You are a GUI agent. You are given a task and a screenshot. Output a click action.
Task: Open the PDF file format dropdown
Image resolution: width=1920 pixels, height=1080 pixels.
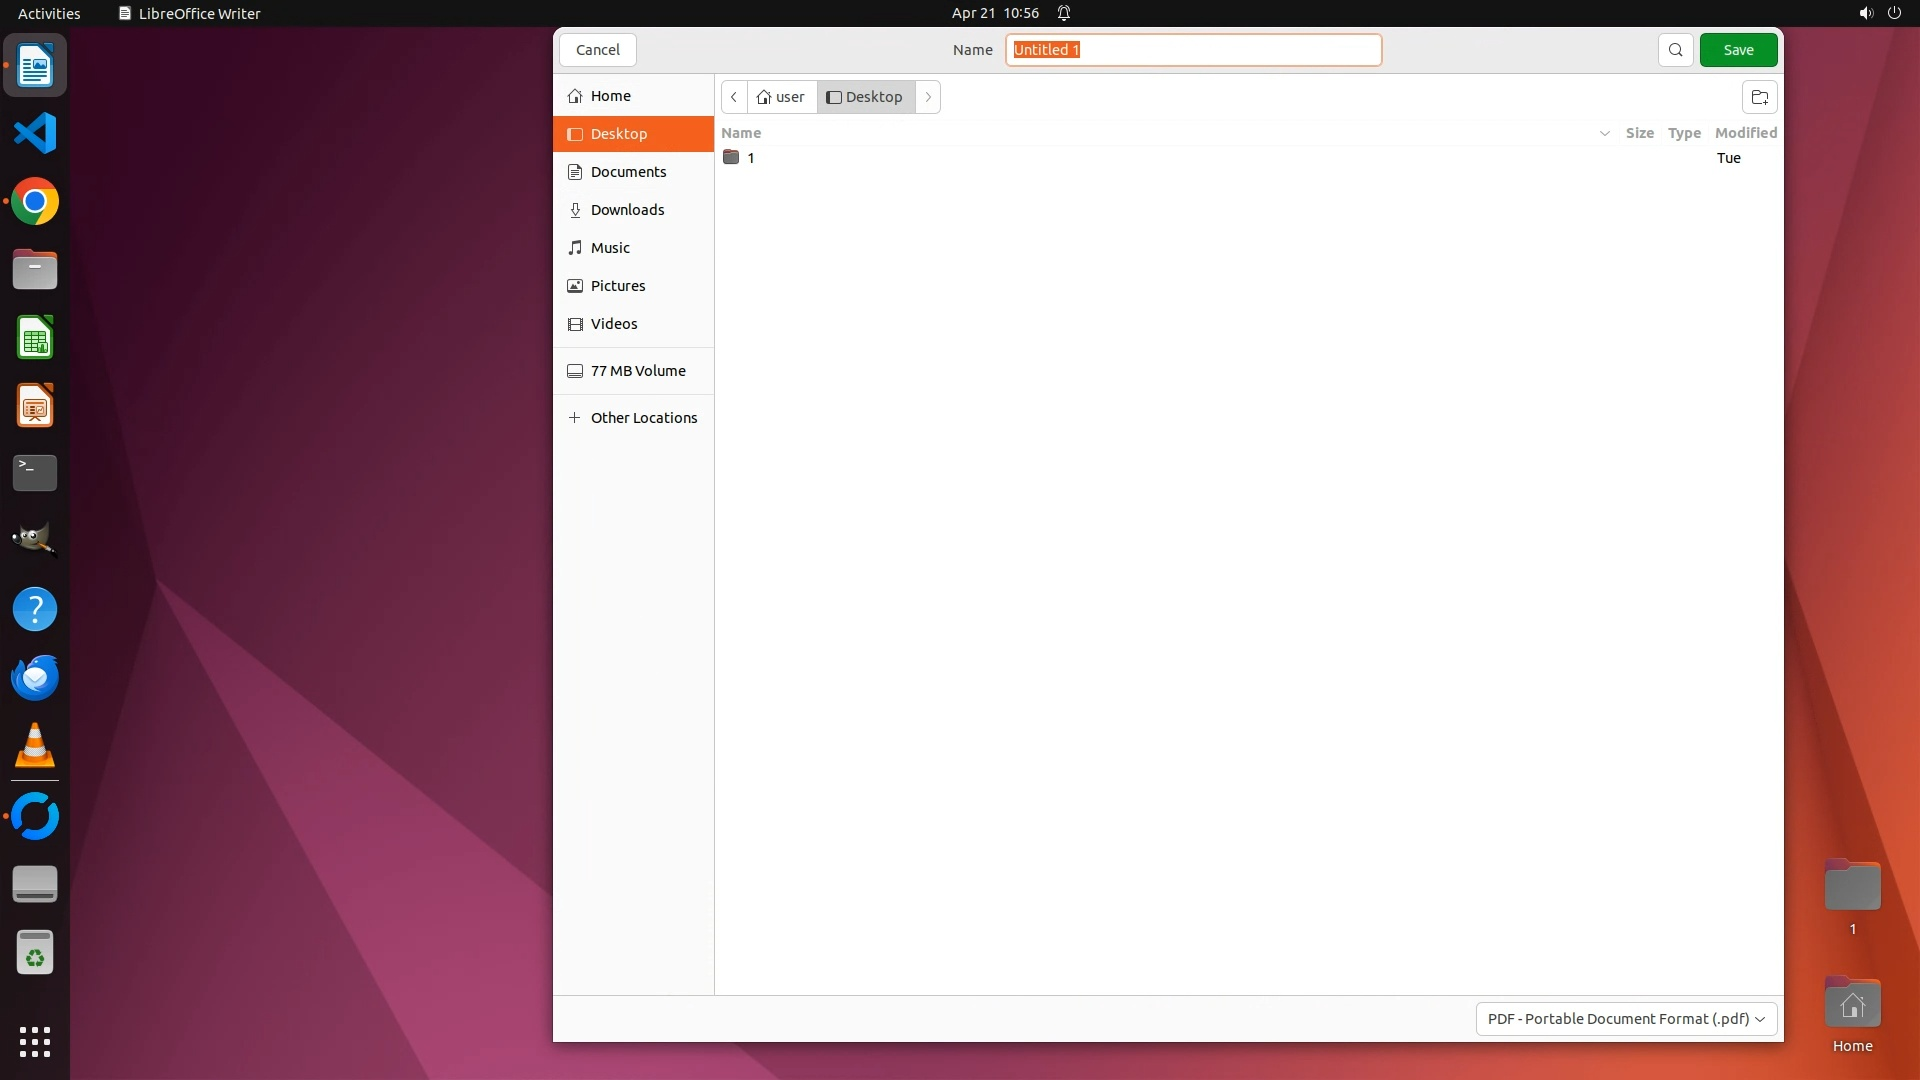point(1626,1019)
